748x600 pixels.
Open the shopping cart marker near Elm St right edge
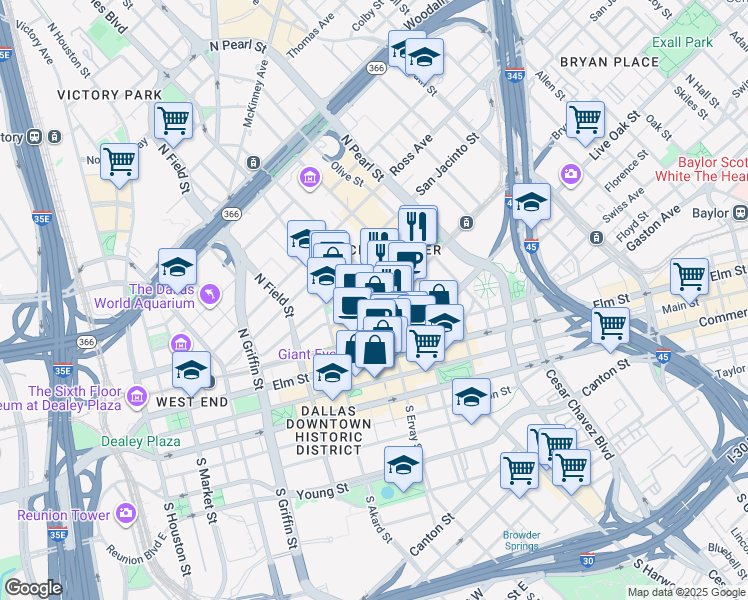(689, 279)
